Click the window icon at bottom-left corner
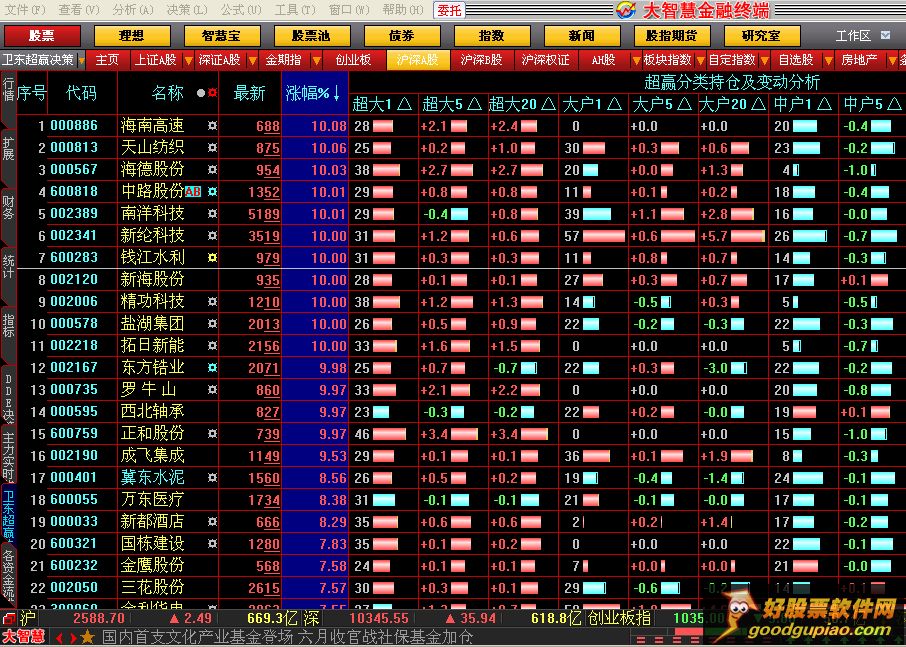 pyautogui.click(x=9, y=619)
